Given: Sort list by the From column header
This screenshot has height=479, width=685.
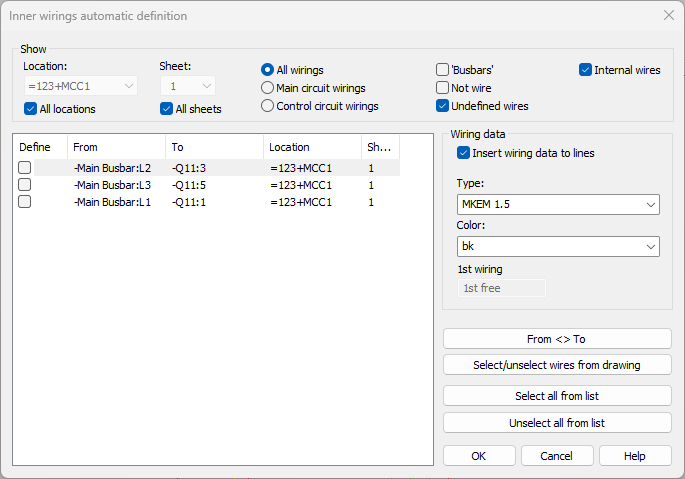Looking at the screenshot, I should coord(115,147).
